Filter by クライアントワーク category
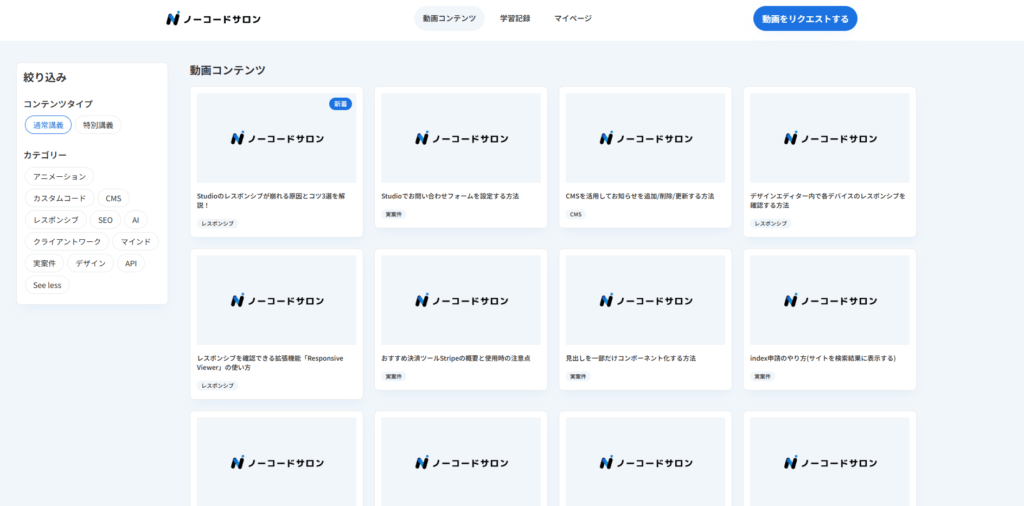The height and width of the screenshot is (506, 1024). point(67,242)
